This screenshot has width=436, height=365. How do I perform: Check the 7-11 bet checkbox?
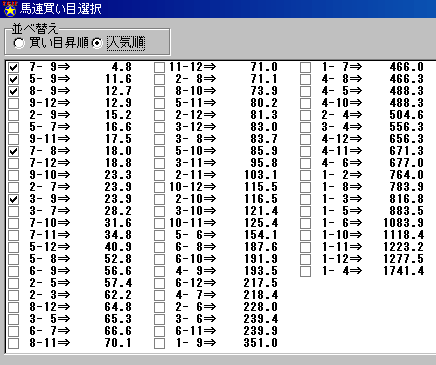[x=13, y=235]
